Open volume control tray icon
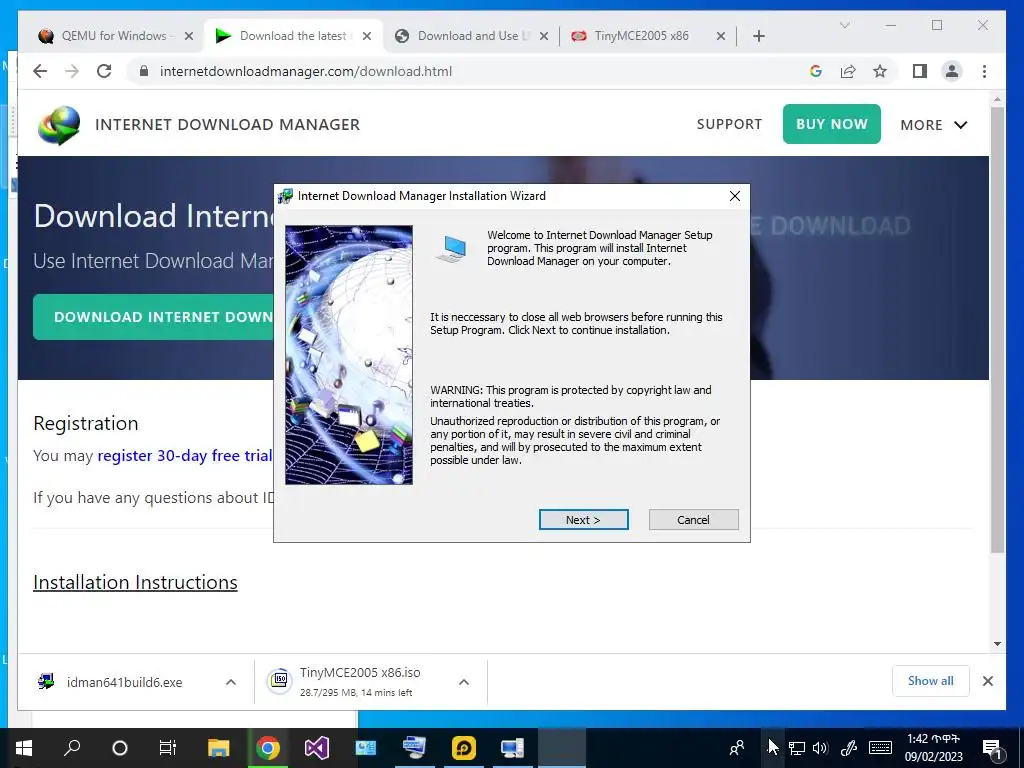Image resolution: width=1024 pixels, height=768 pixels. click(x=820, y=748)
